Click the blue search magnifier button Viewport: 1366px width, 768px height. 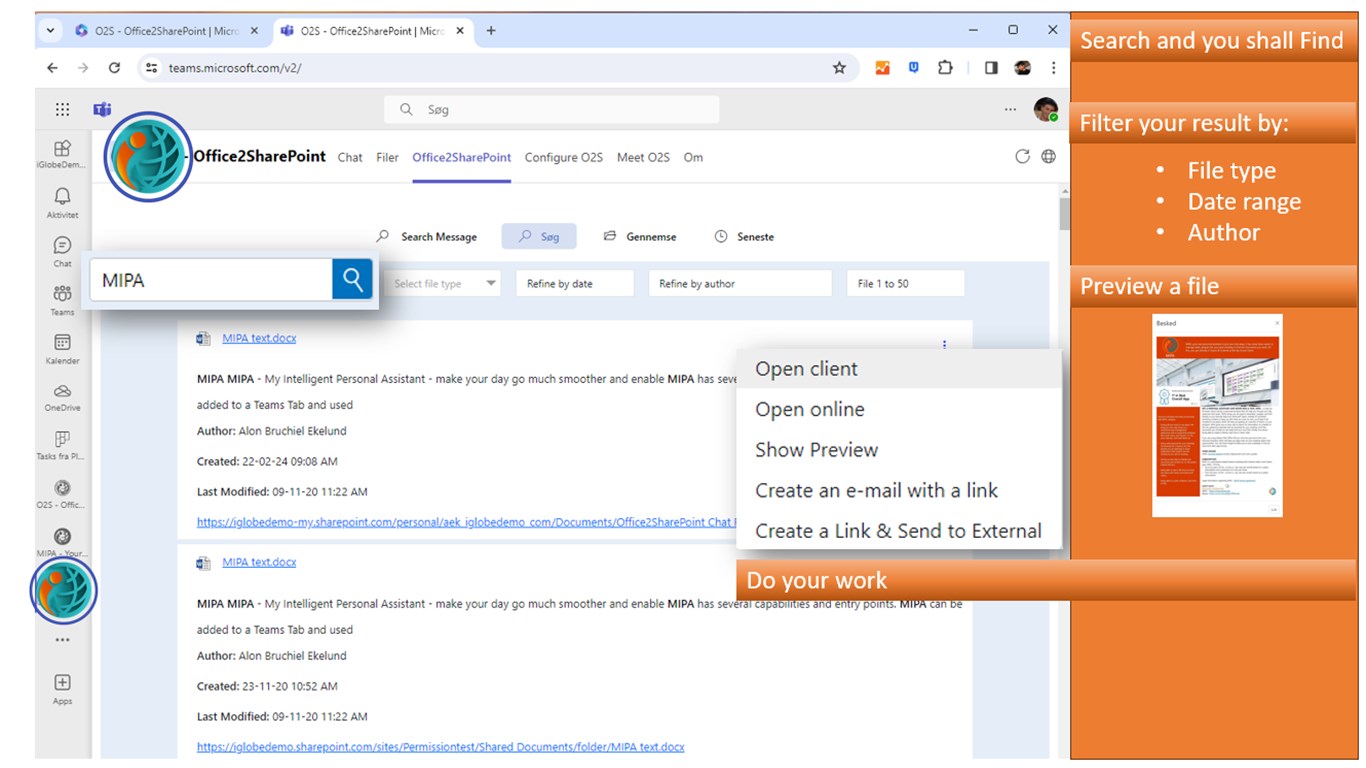coord(352,279)
